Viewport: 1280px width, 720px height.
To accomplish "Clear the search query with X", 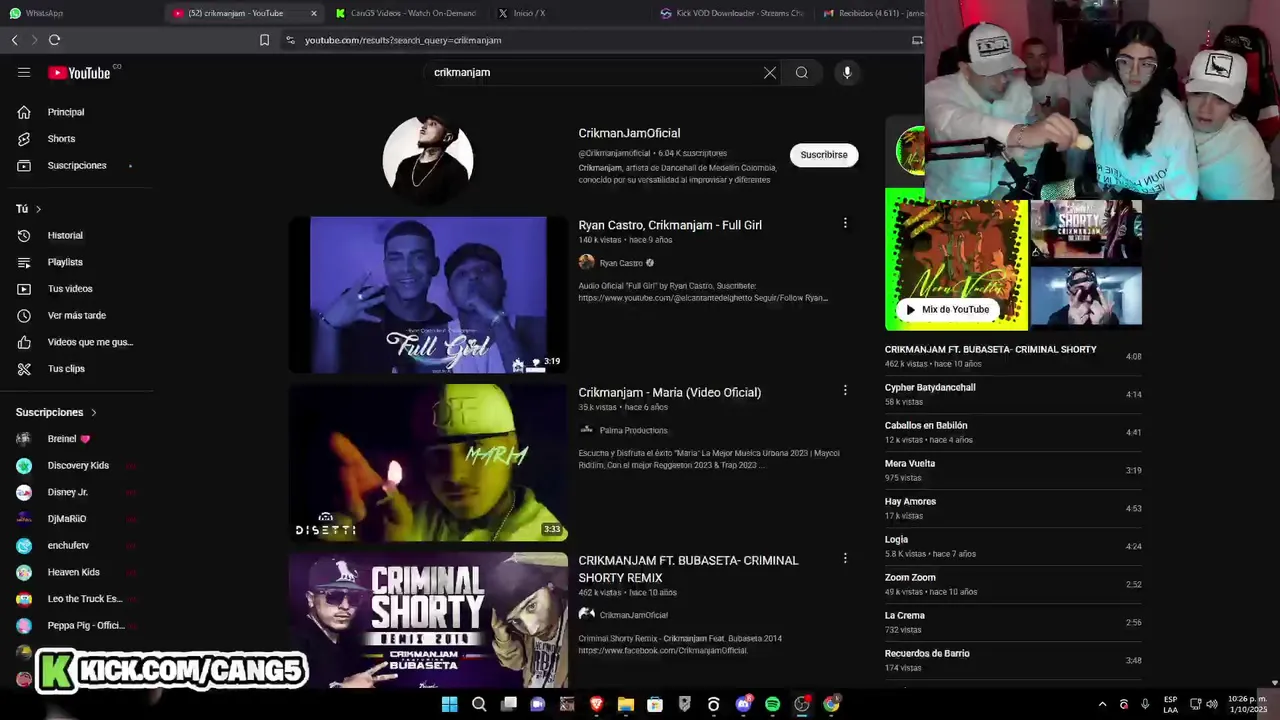I will pyautogui.click(x=770, y=72).
